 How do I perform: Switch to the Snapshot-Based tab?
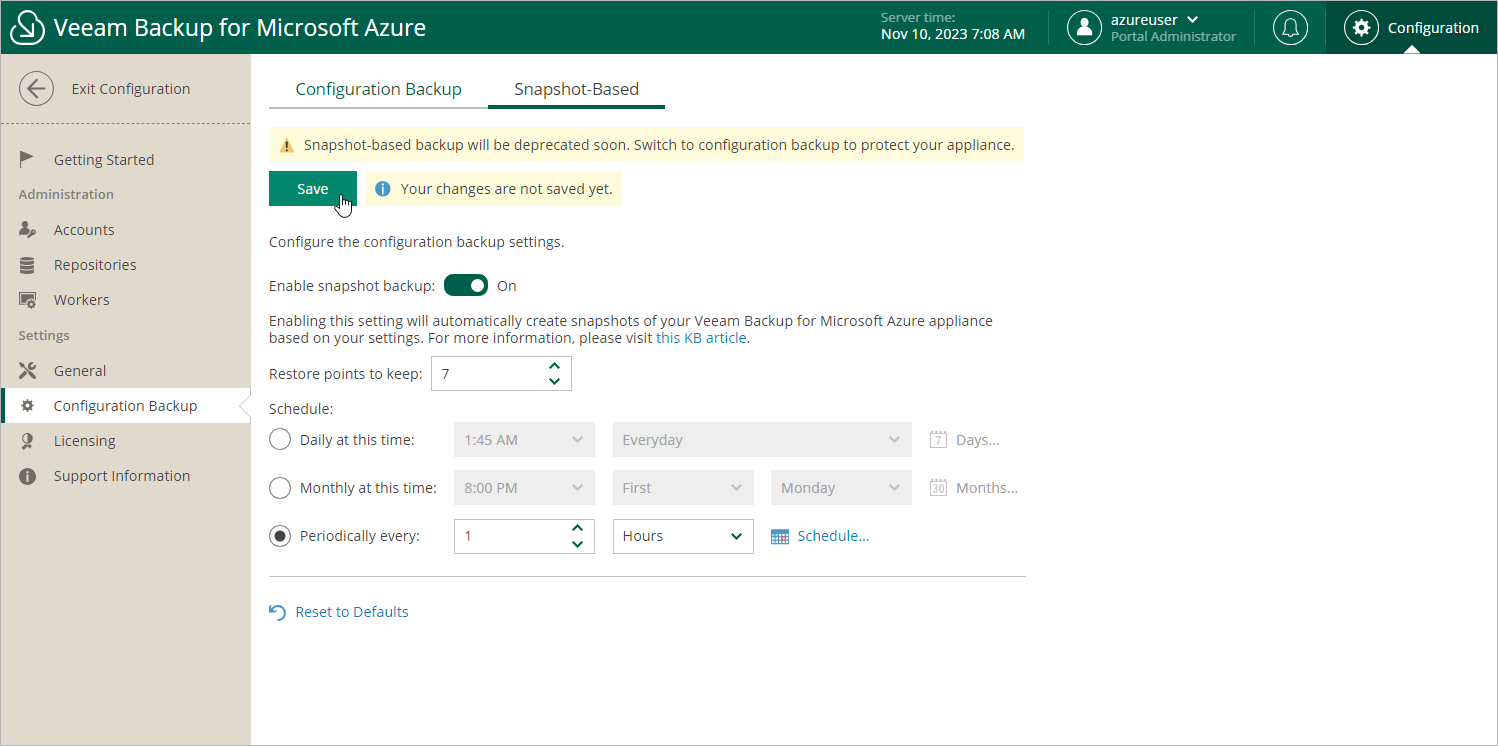tap(576, 89)
